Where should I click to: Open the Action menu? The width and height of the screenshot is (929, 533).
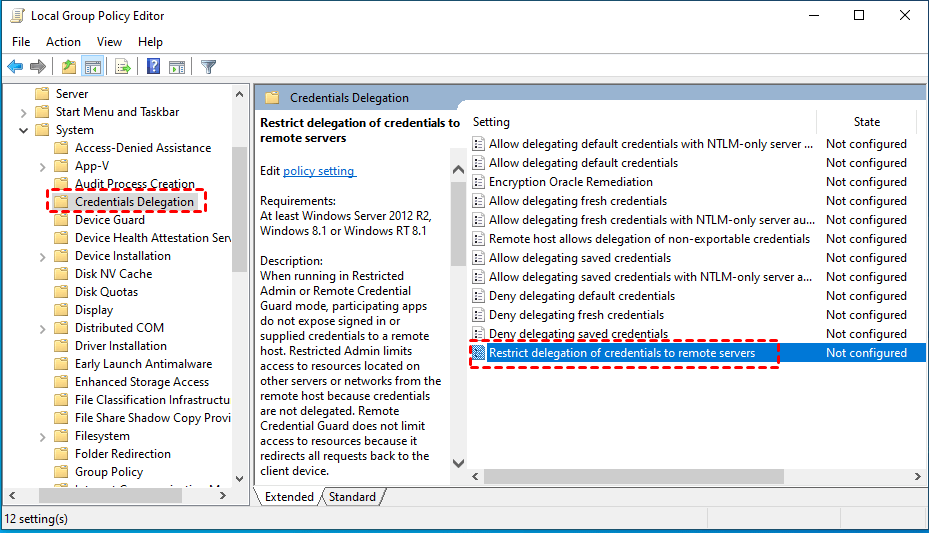[x=63, y=42]
